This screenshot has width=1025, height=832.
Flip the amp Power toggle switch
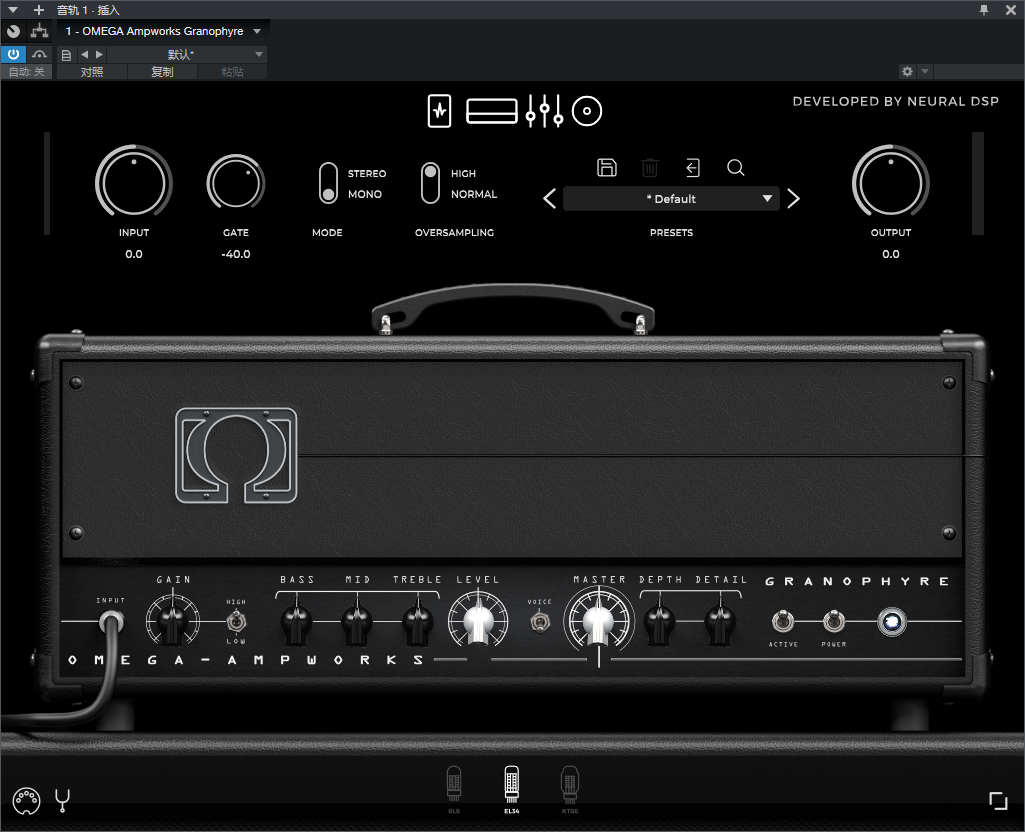pyautogui.click(x=833, y=621)
